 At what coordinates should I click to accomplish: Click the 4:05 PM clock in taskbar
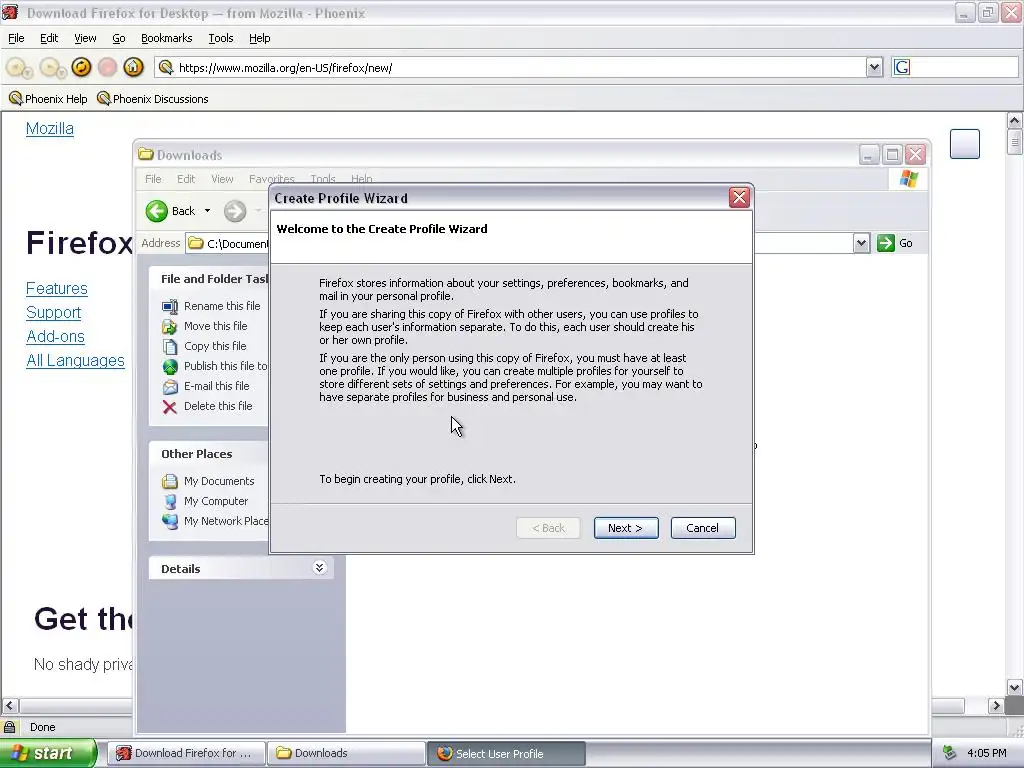(986, 753)
